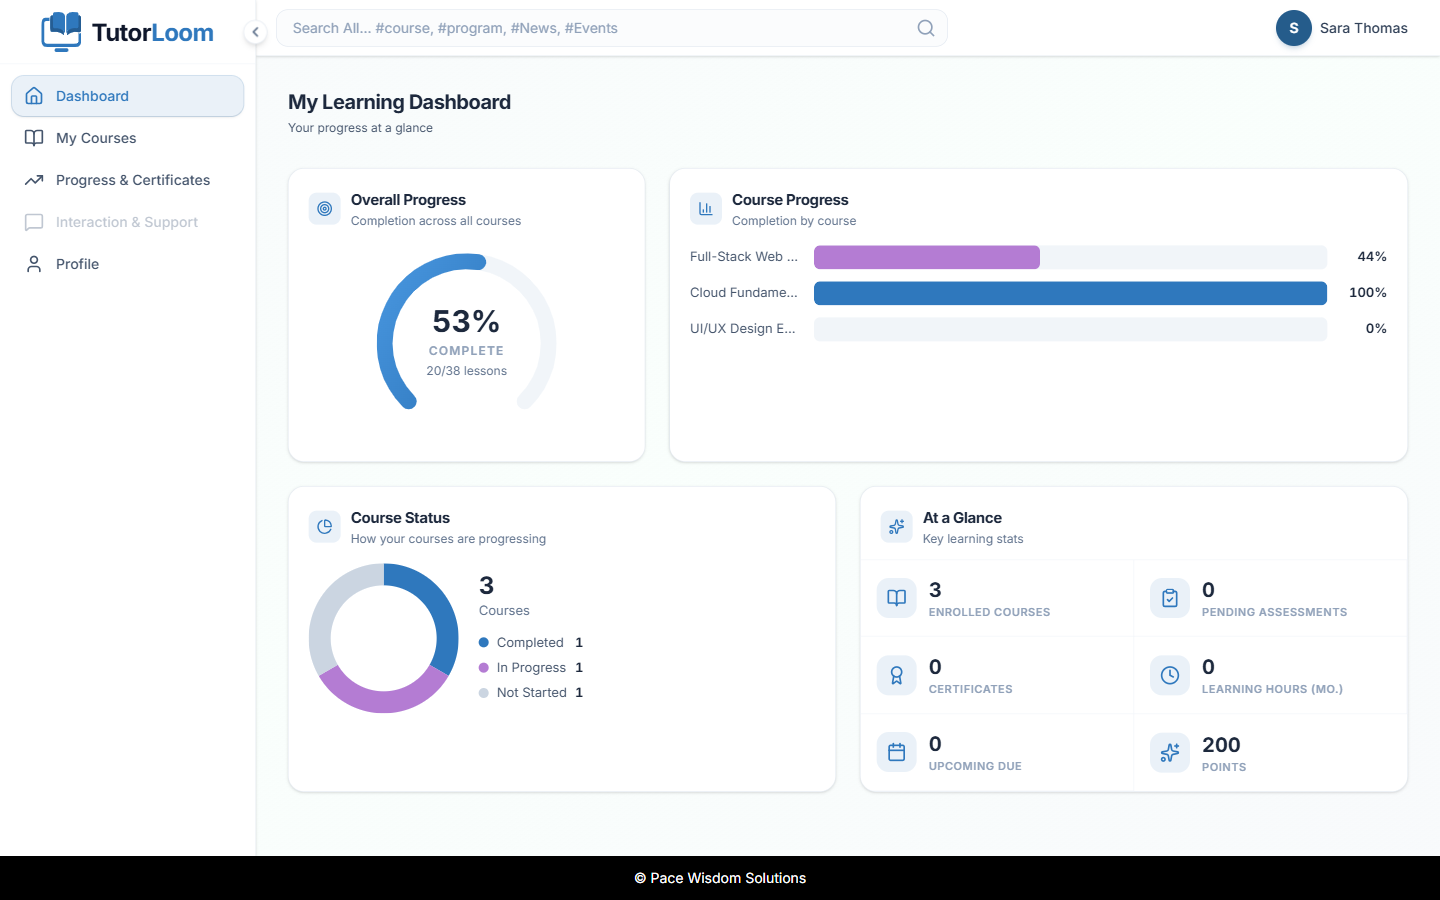1440x900 pixels.
Task: Open Interaction & Support section
Action: pos(128,222)
